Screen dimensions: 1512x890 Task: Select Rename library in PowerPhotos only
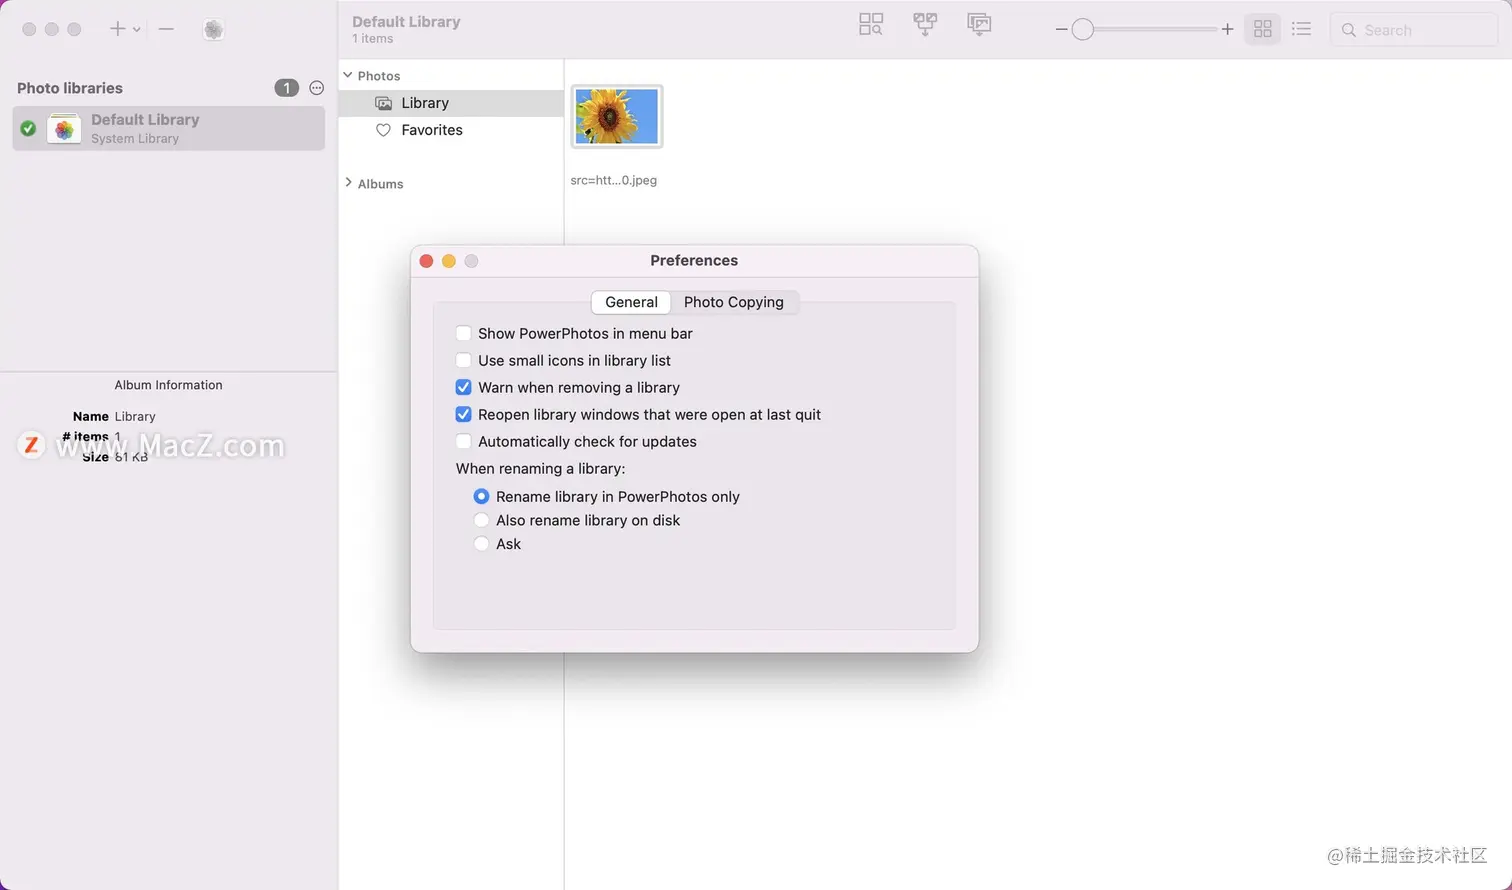(x=481, y=496)
